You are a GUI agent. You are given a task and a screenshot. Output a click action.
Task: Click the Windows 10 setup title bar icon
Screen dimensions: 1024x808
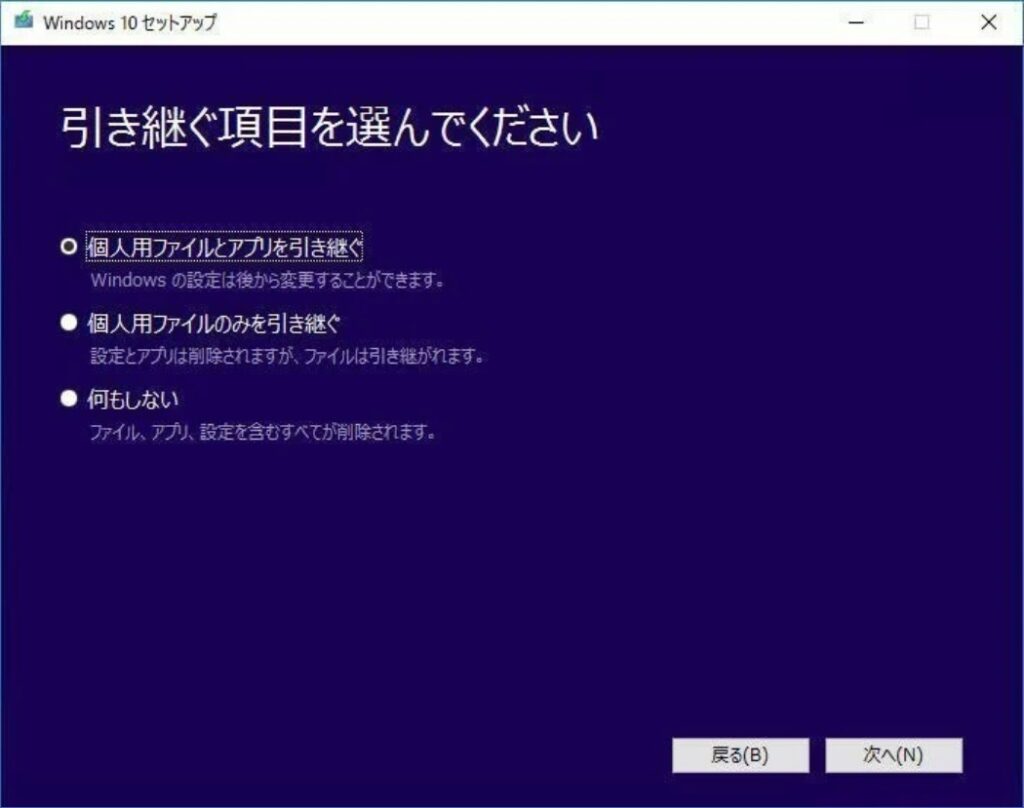coord(24,21)
